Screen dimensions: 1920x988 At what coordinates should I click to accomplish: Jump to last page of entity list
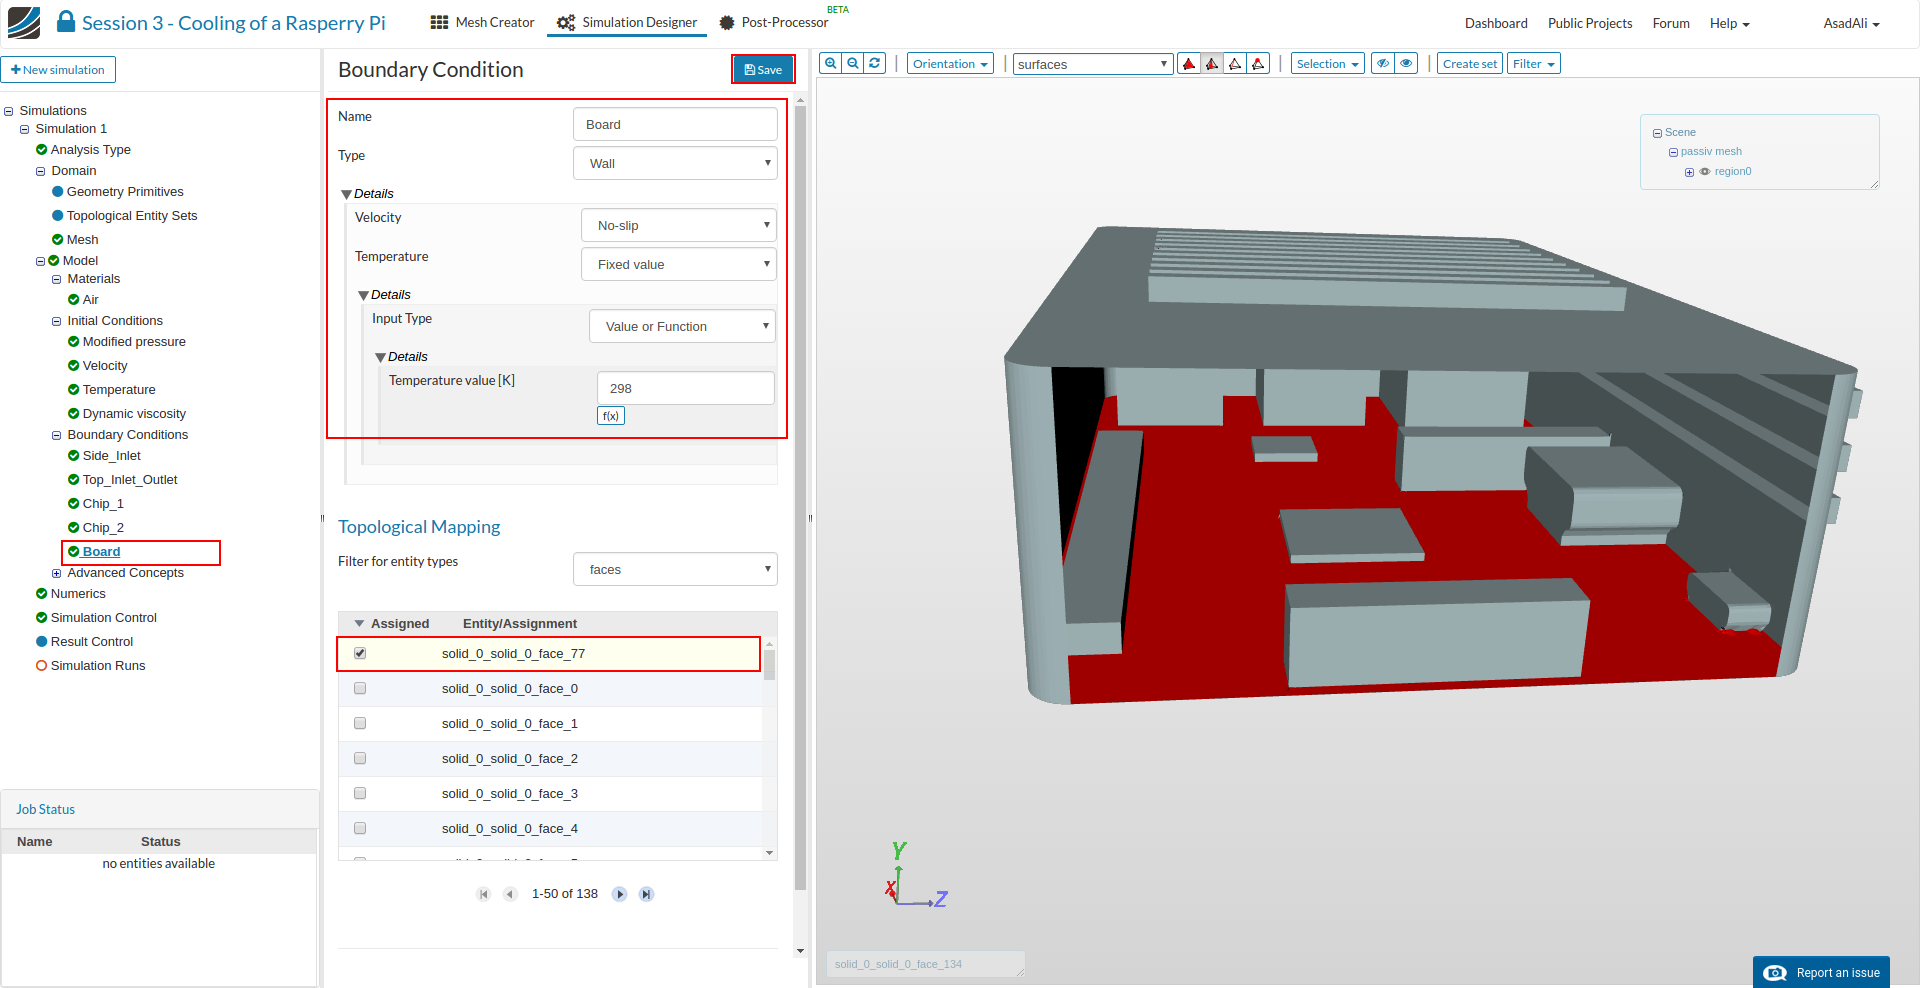[x=647, y=894]
